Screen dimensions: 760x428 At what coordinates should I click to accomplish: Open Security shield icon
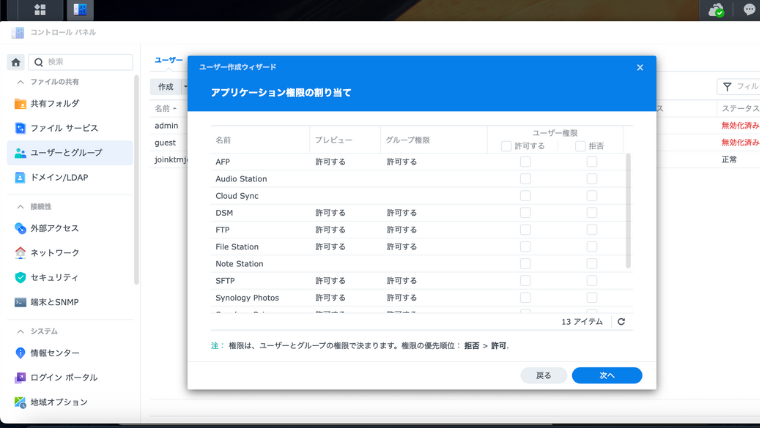tap(21, 277)
